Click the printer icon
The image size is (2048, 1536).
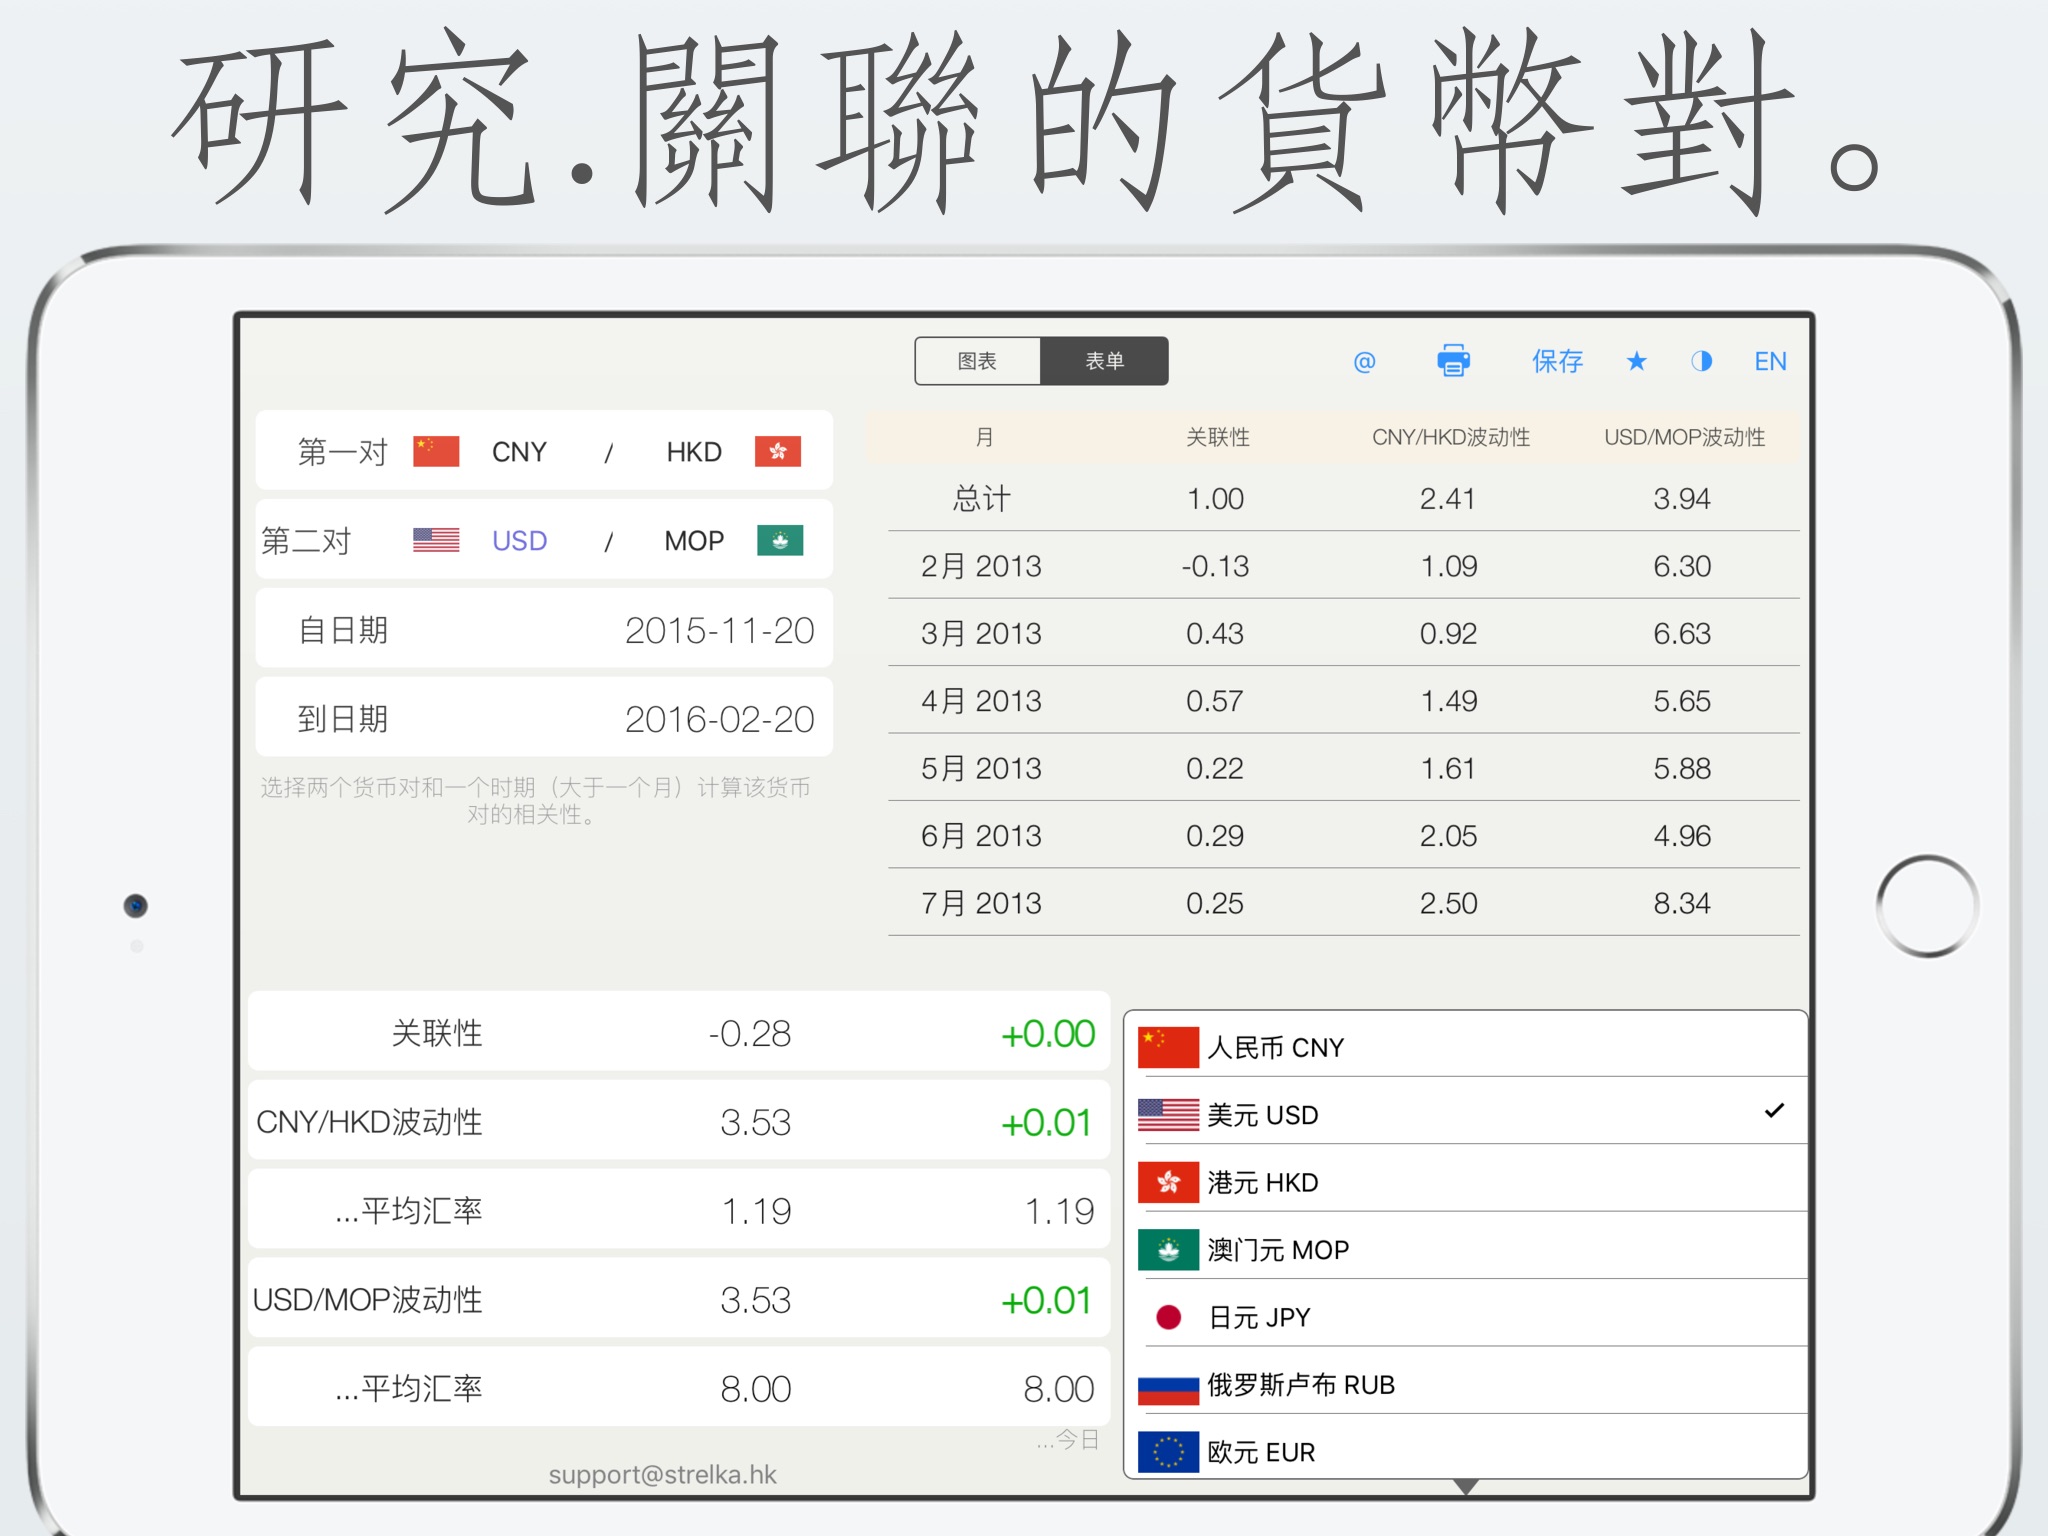[1453, 361]
